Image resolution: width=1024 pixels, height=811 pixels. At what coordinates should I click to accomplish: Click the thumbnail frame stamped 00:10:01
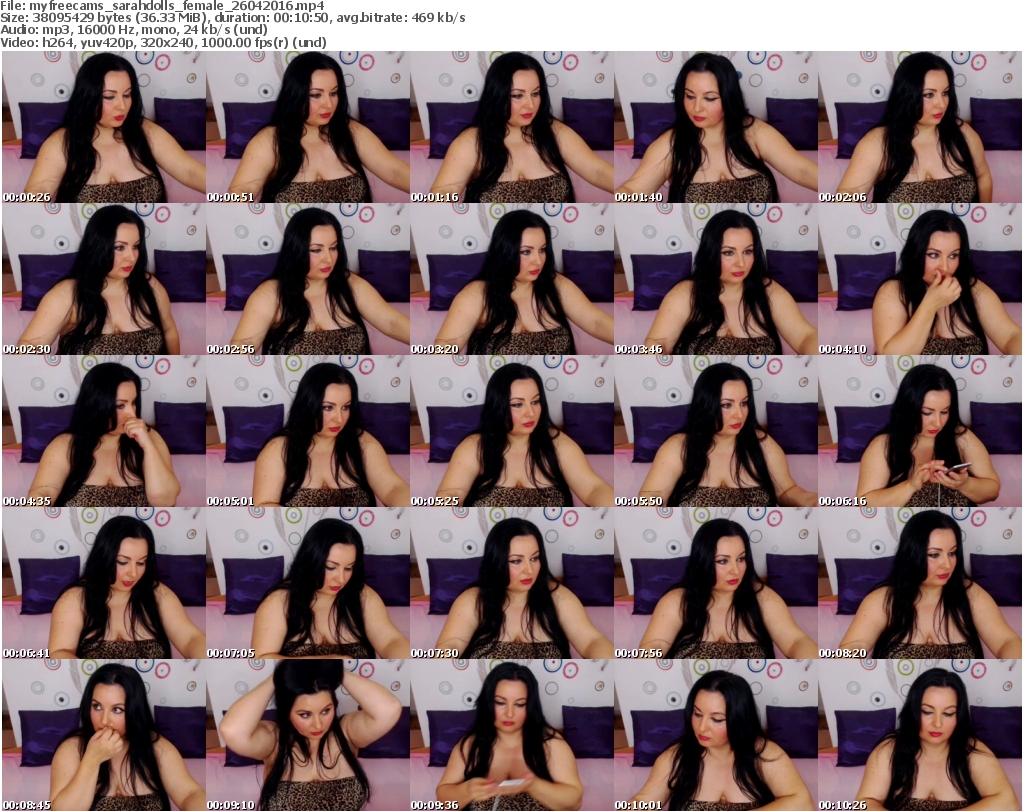[715, 735]
